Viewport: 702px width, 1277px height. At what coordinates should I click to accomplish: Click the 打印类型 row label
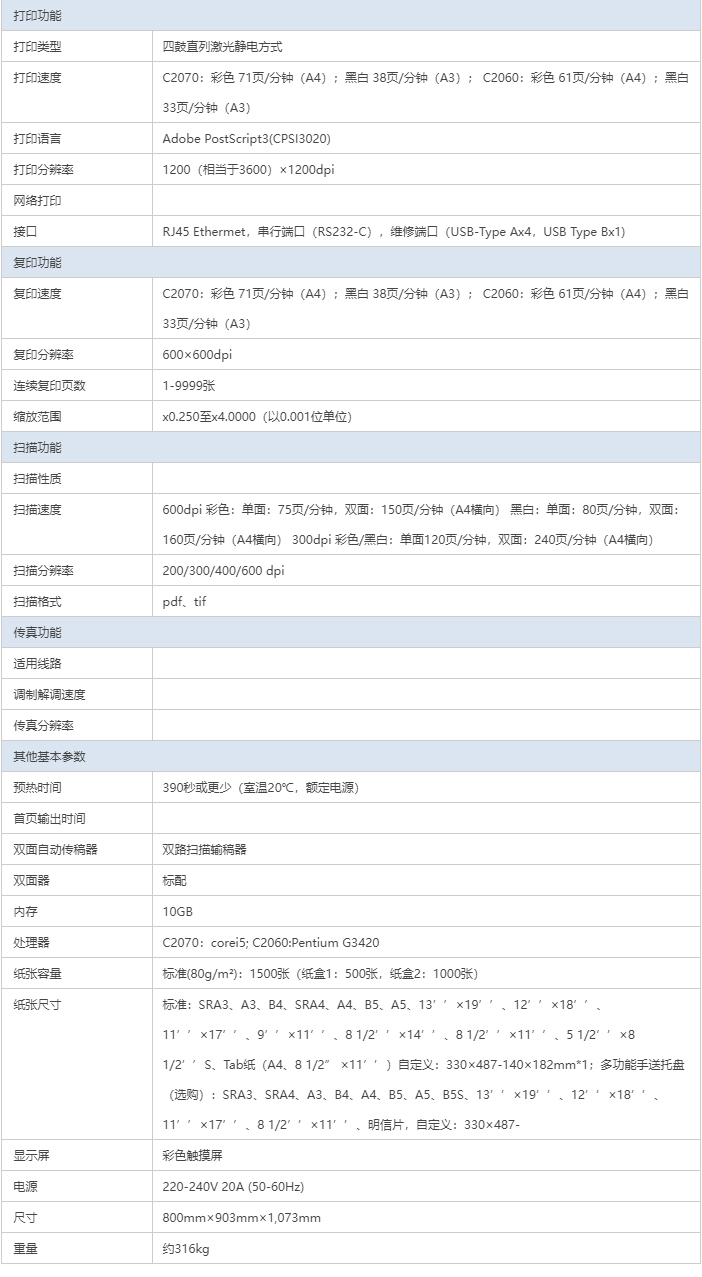tap(38, 46)
